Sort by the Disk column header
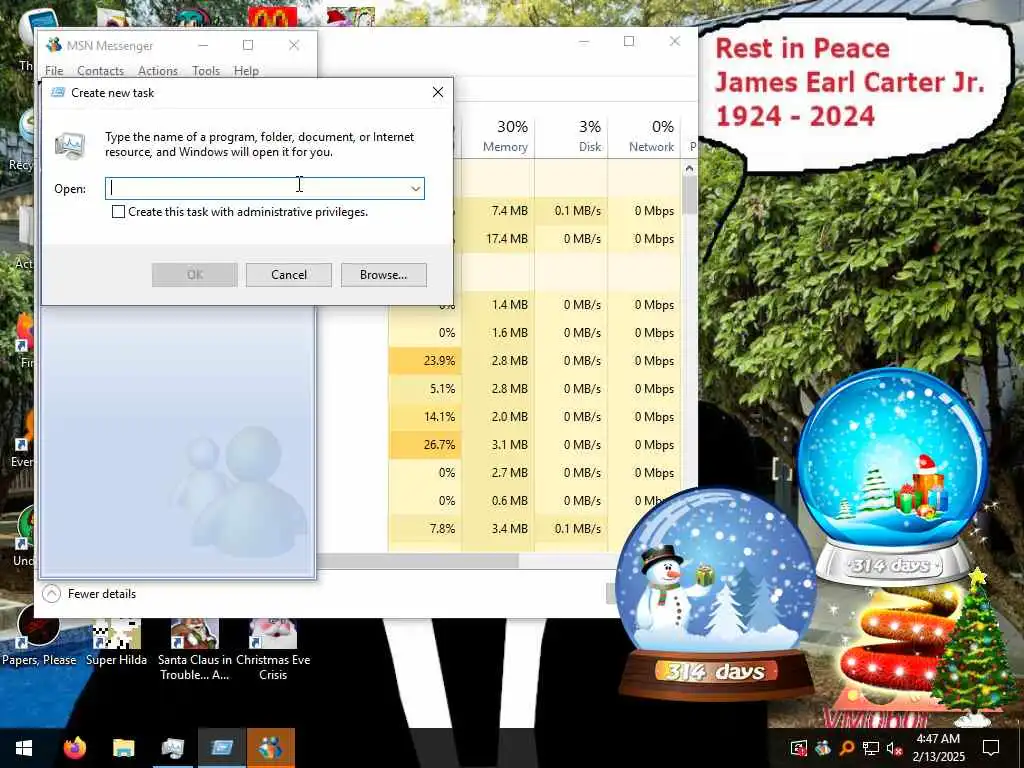The height and width of the screenshot is (768, 1024). click(571, 136)
